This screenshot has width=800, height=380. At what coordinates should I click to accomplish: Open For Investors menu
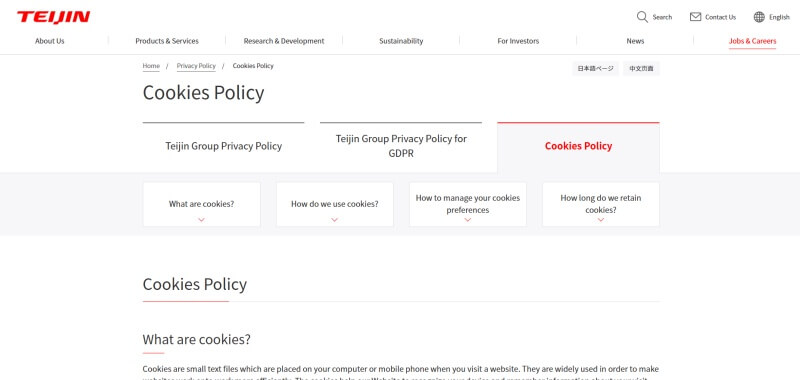[518, 41]
